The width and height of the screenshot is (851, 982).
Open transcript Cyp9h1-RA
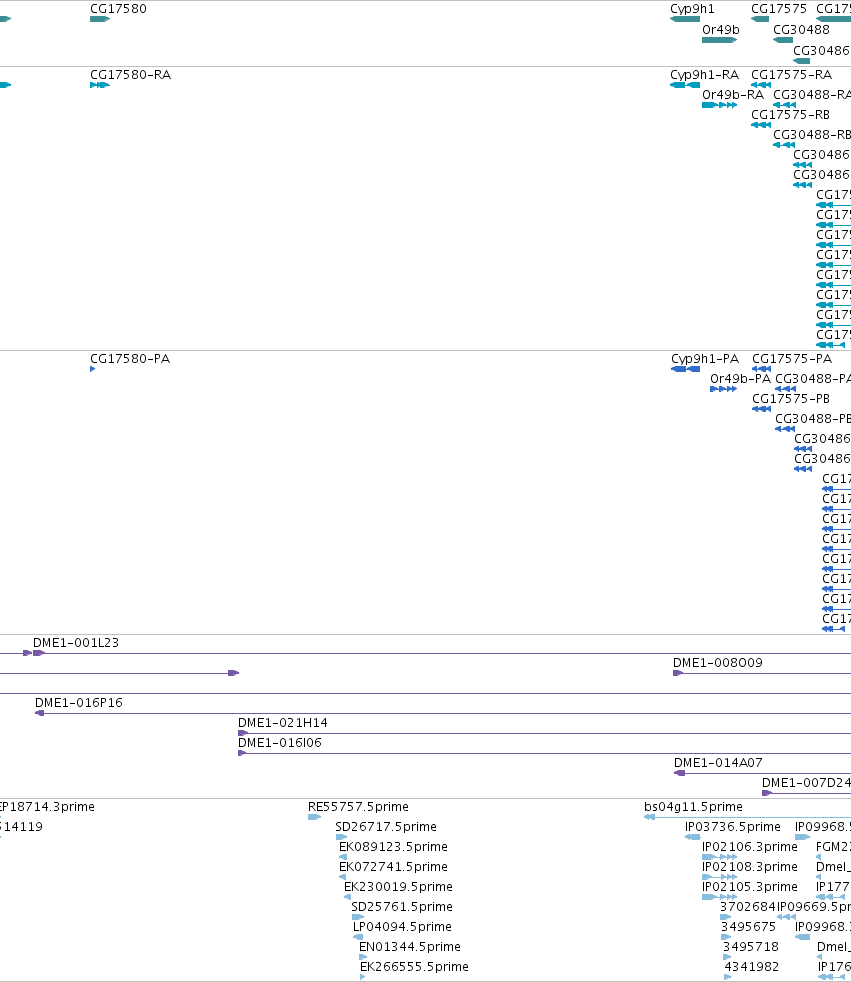pyautogui.click(x=704, y=75)
